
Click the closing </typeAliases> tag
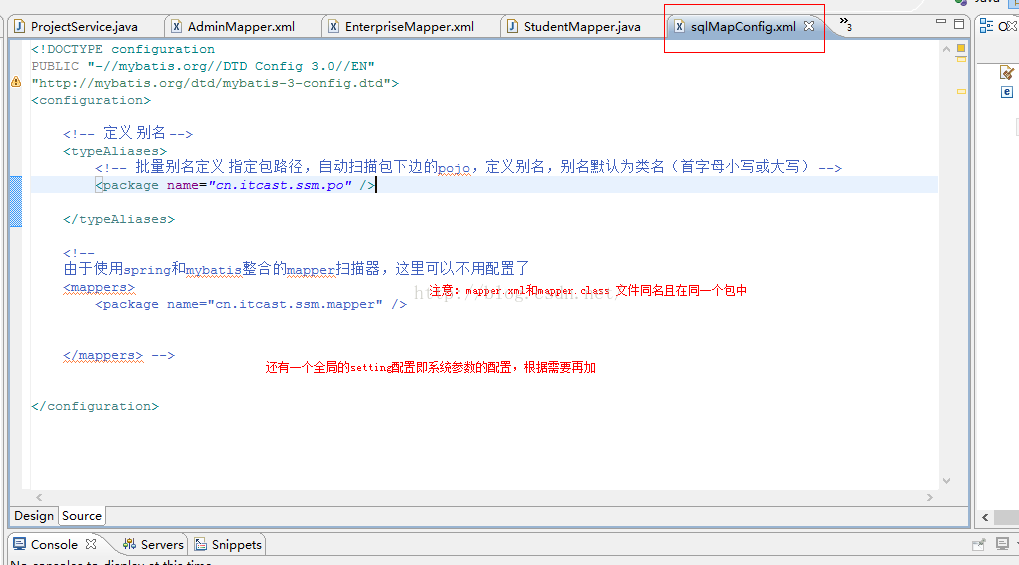tap(119, 219)
